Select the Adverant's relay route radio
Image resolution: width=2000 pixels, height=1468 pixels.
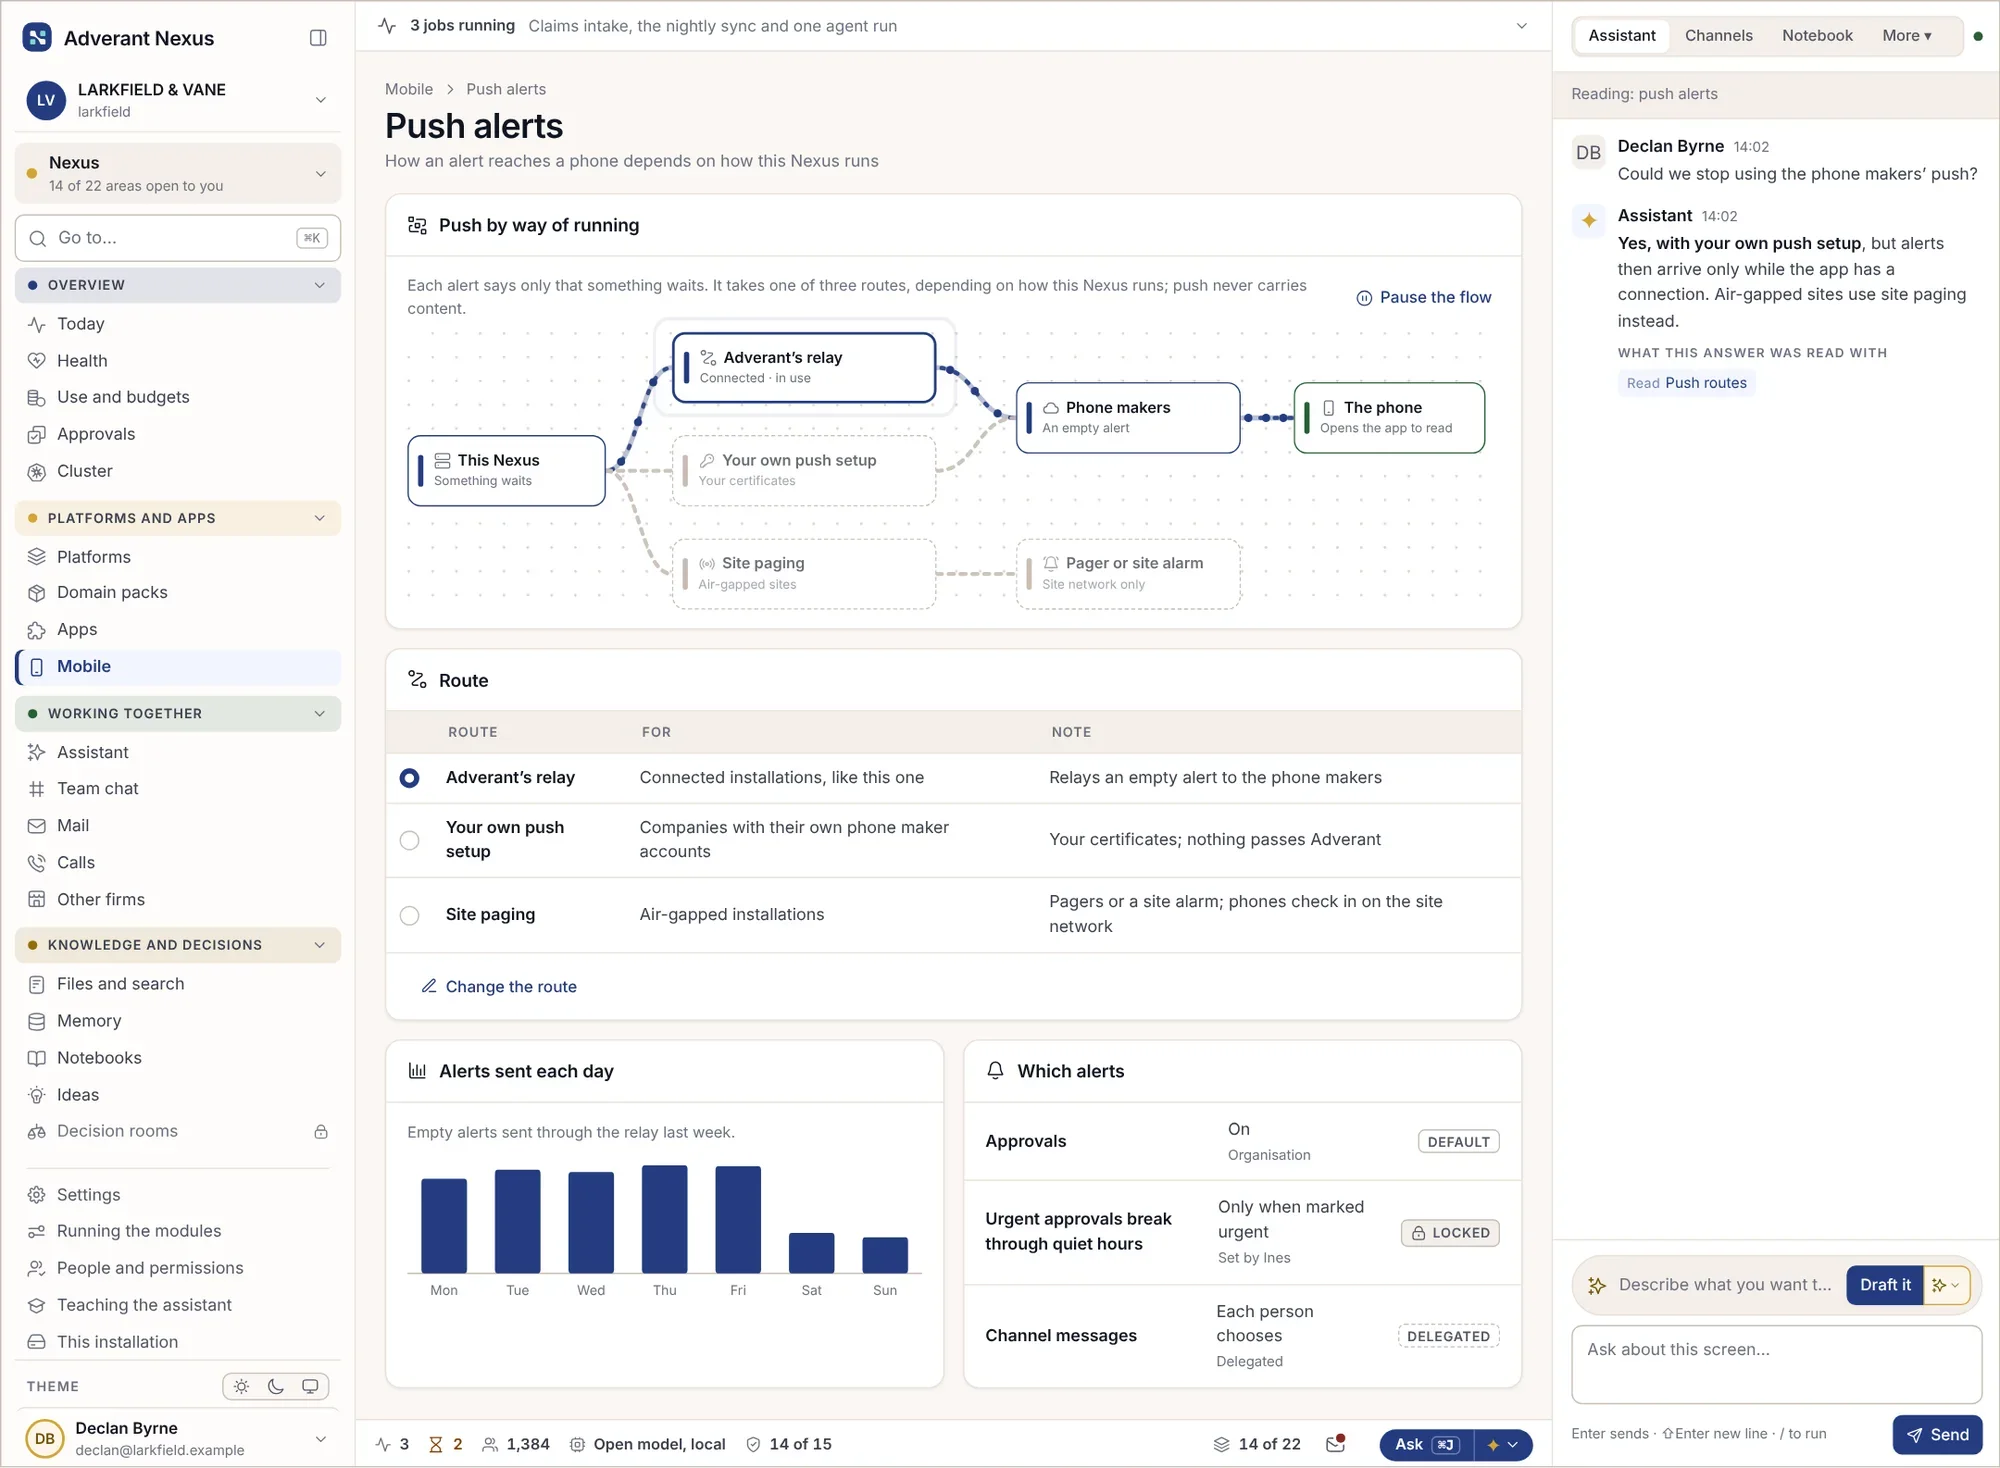coord(409,778)
